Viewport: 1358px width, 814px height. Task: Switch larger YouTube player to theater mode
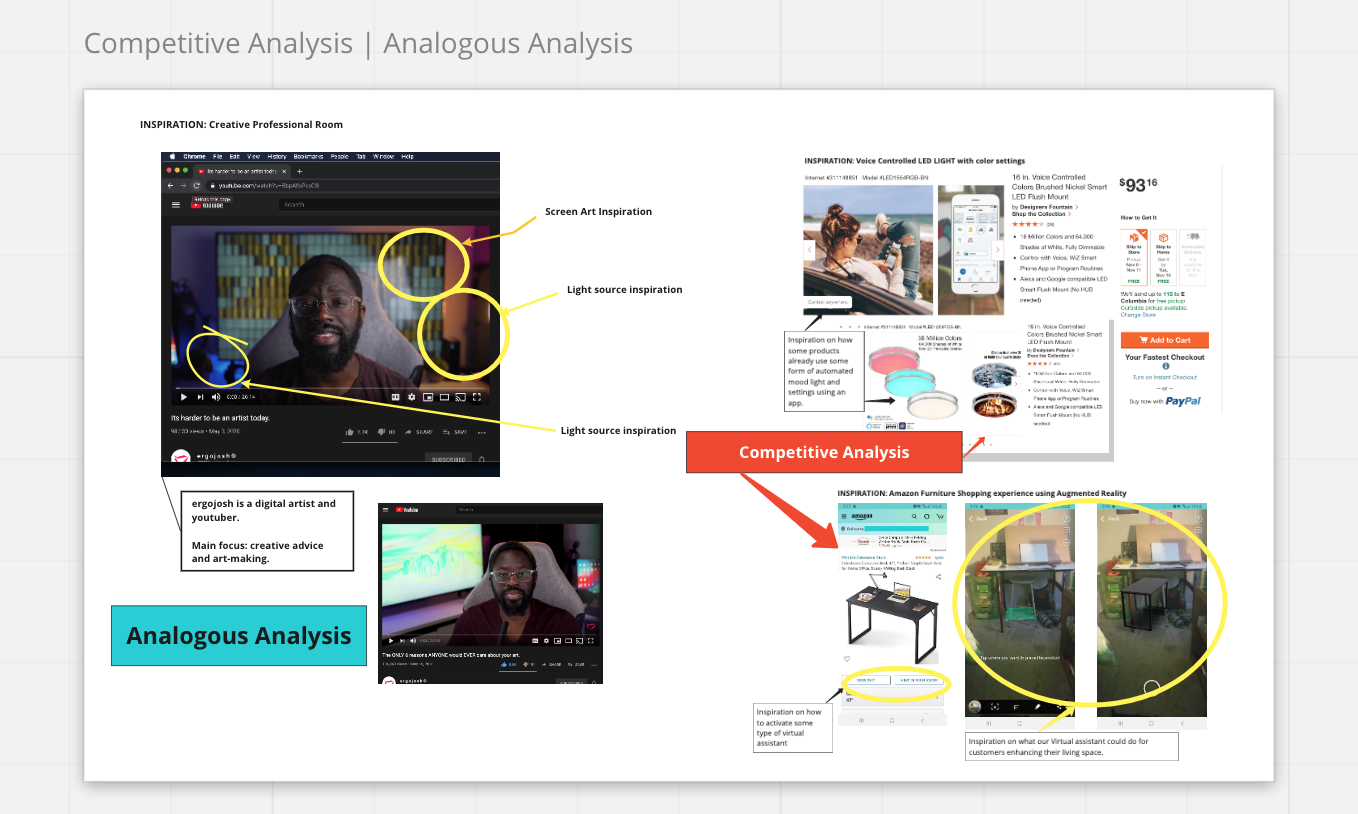click(x=444, y=397)
